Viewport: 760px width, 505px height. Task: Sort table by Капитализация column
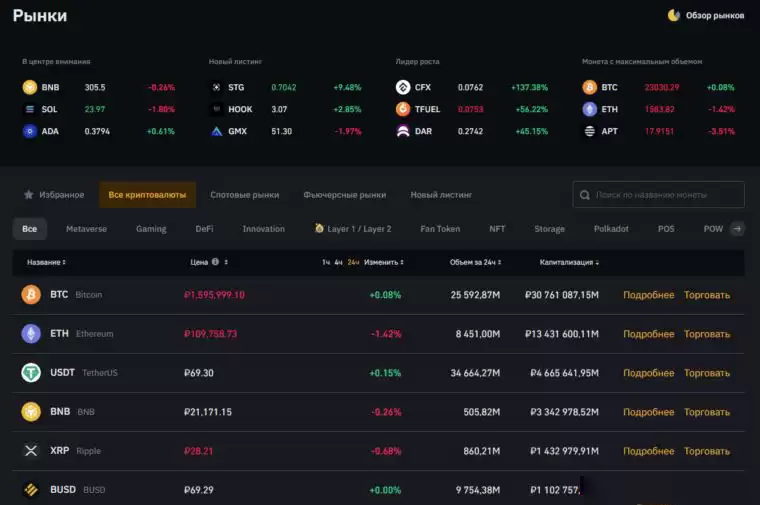(570, 262)
